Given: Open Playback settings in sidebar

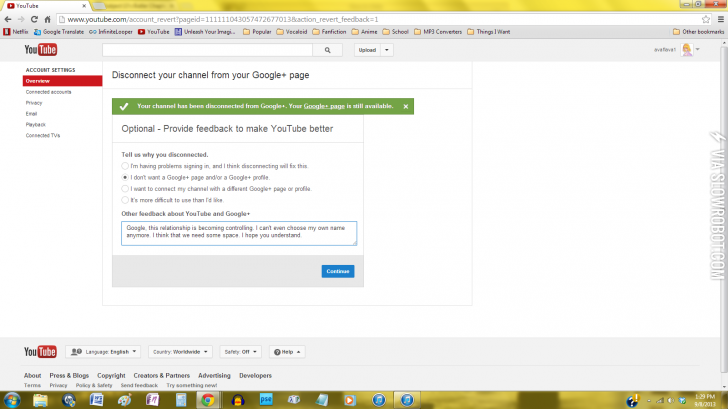Looking at the screenshot, I should pyautogui.click(x=36, y=124).
